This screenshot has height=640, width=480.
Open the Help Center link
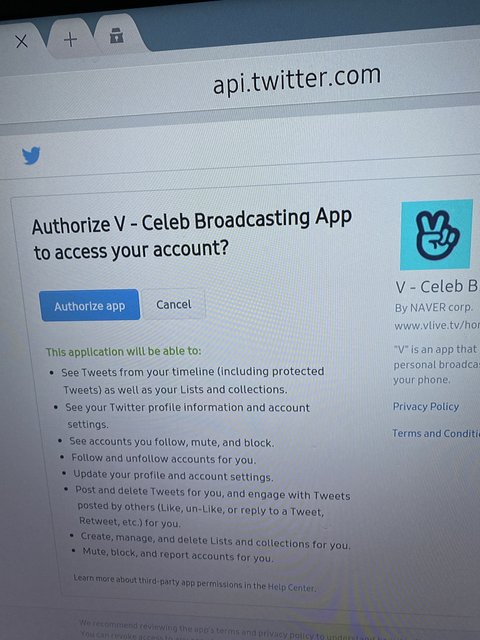point(291,587)
